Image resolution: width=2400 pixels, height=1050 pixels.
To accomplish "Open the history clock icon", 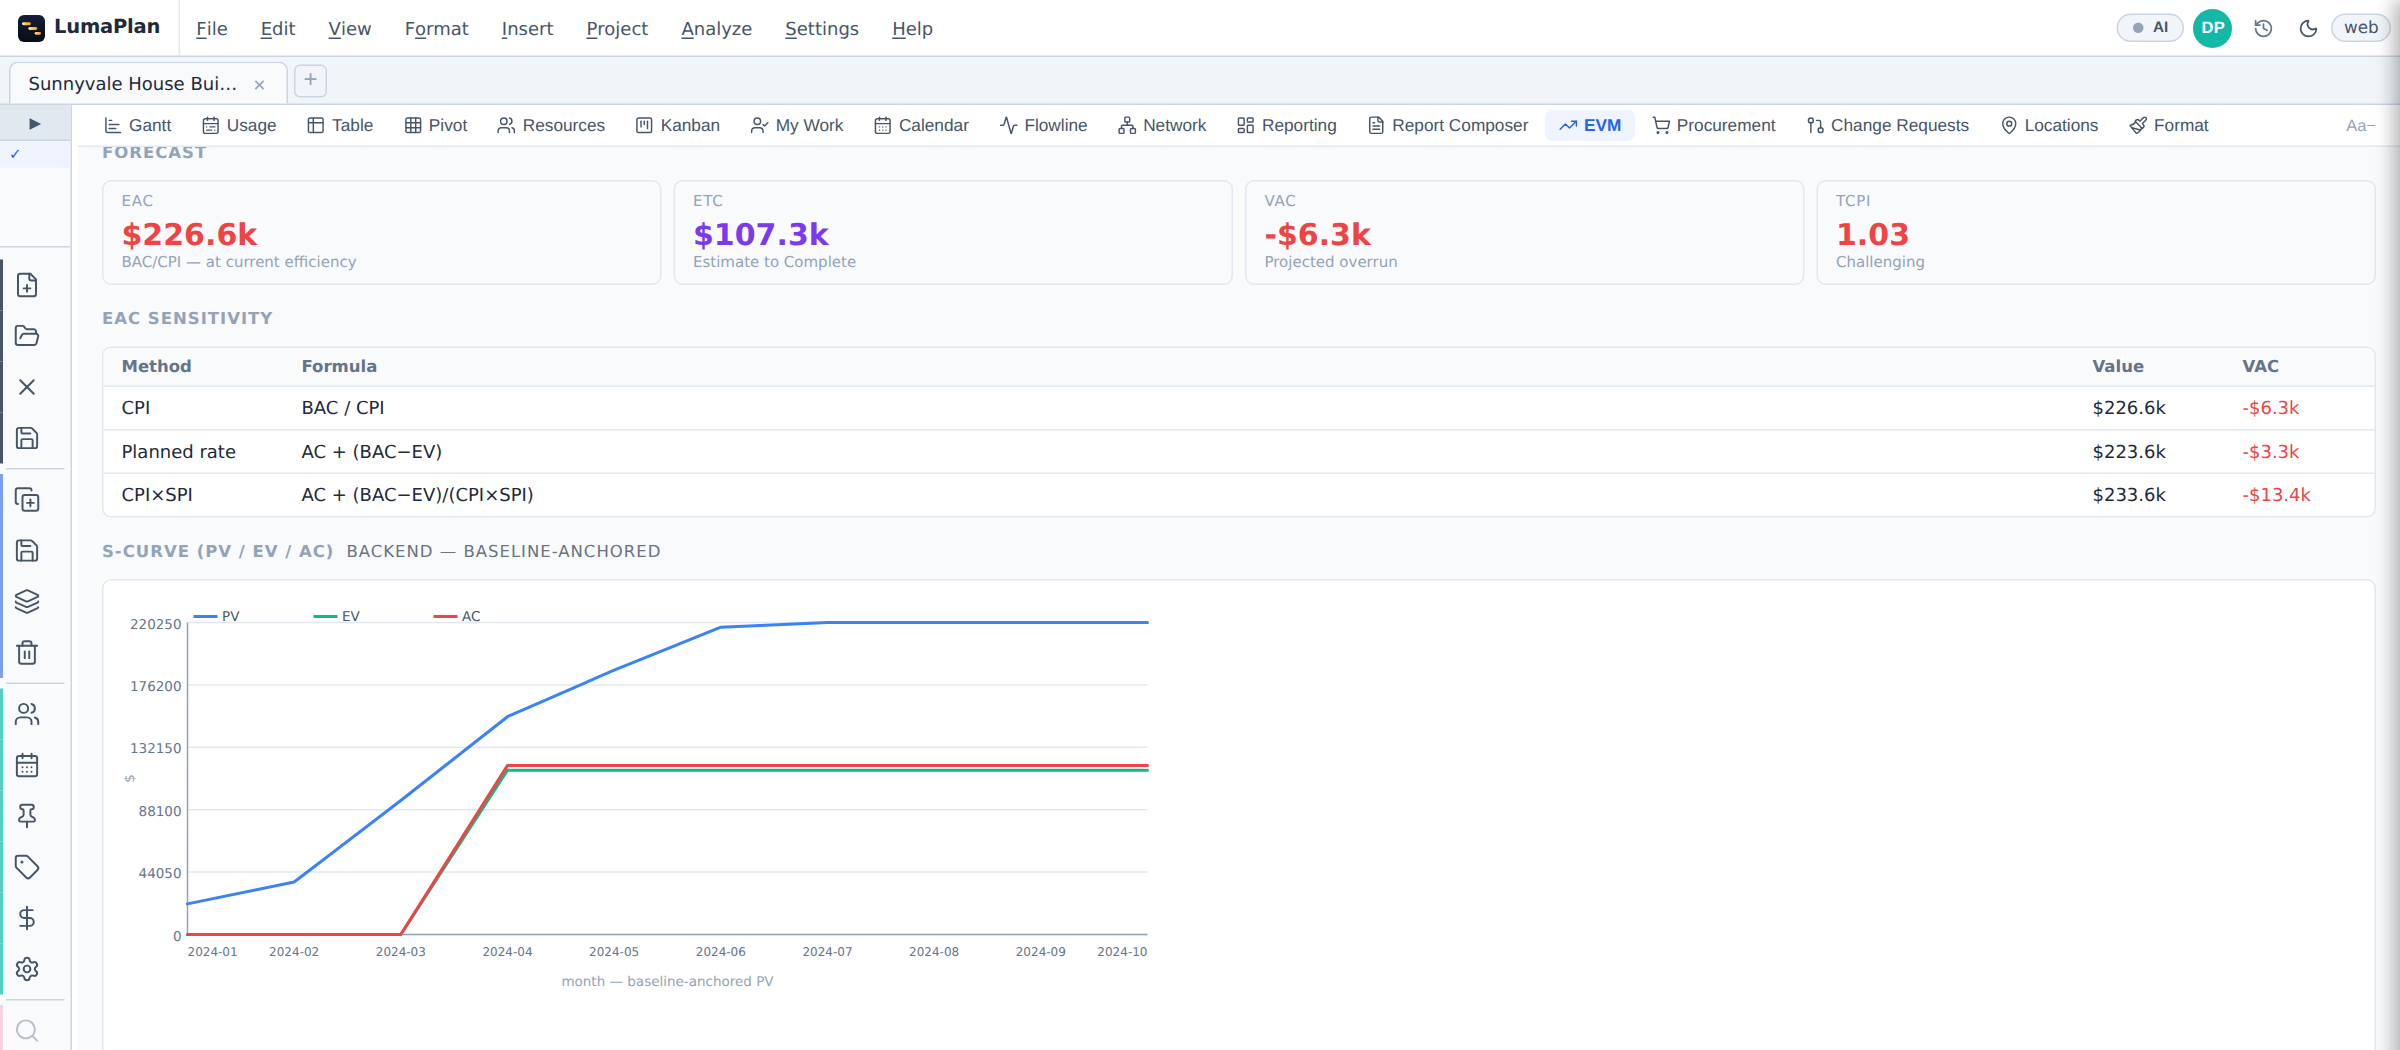I will [2263, 28].
